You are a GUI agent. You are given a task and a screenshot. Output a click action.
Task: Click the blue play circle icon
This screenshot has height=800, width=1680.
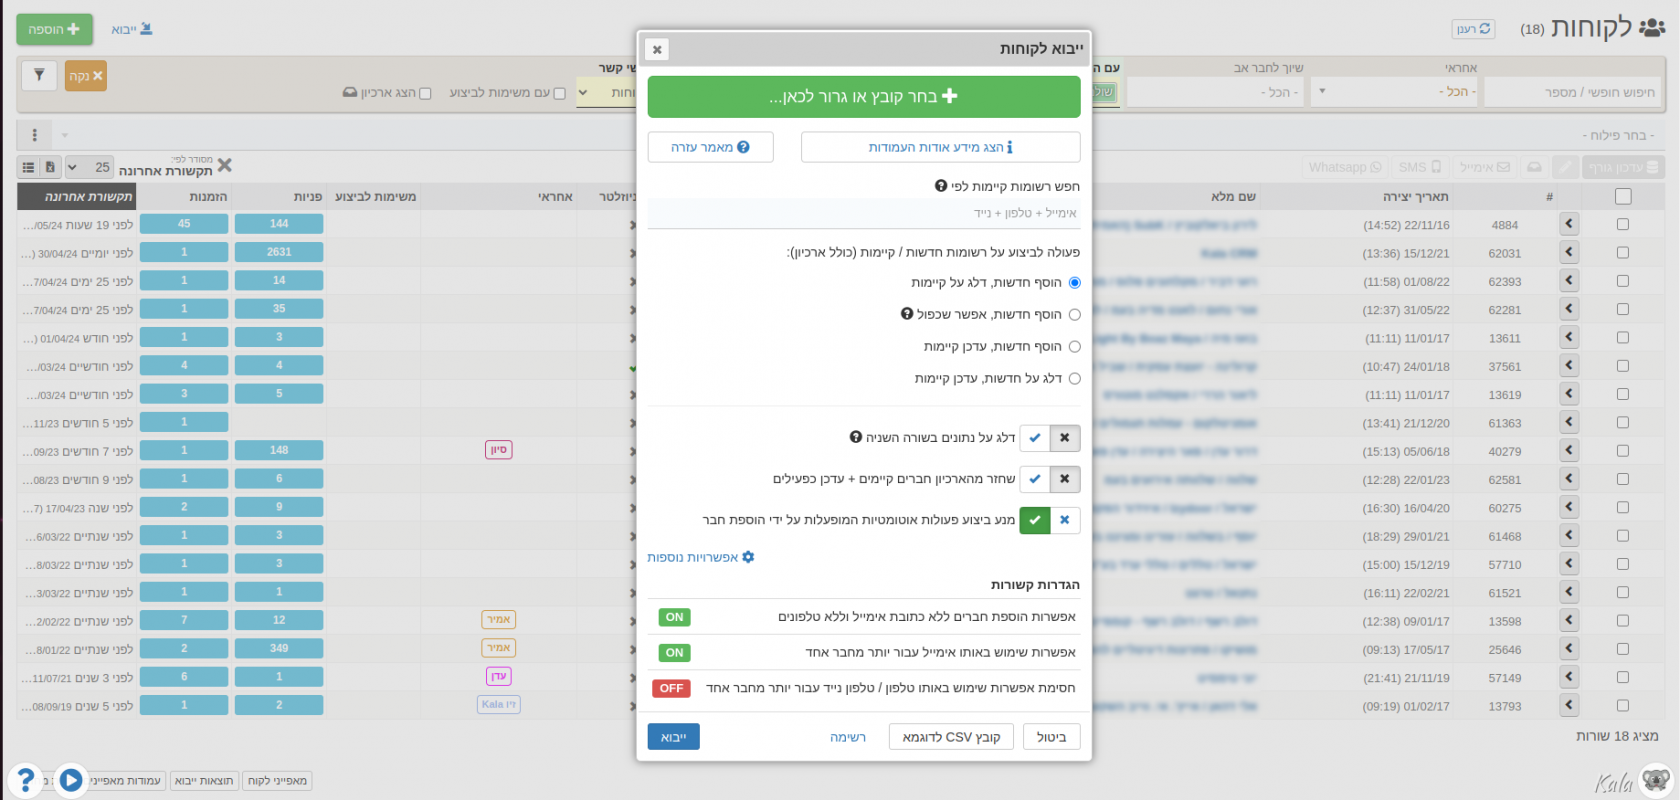(71, 779)
